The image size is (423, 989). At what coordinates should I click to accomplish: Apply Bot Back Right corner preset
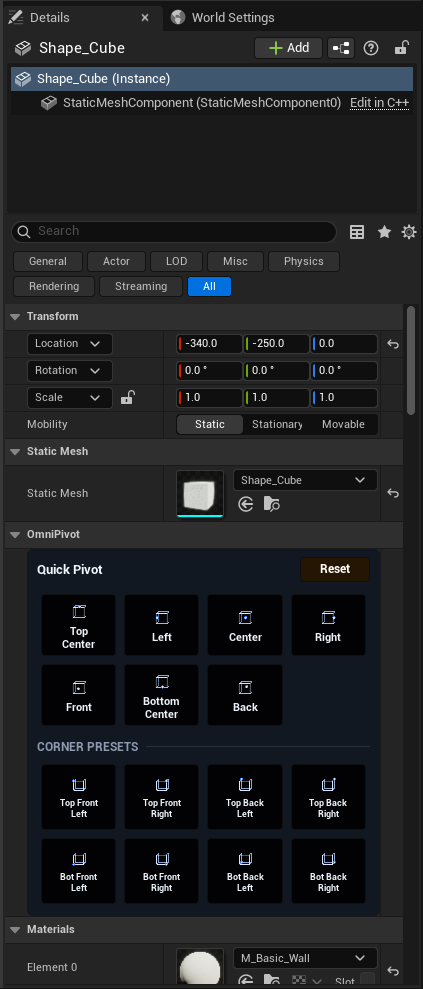pyautogui.click(x=328, y=871)
